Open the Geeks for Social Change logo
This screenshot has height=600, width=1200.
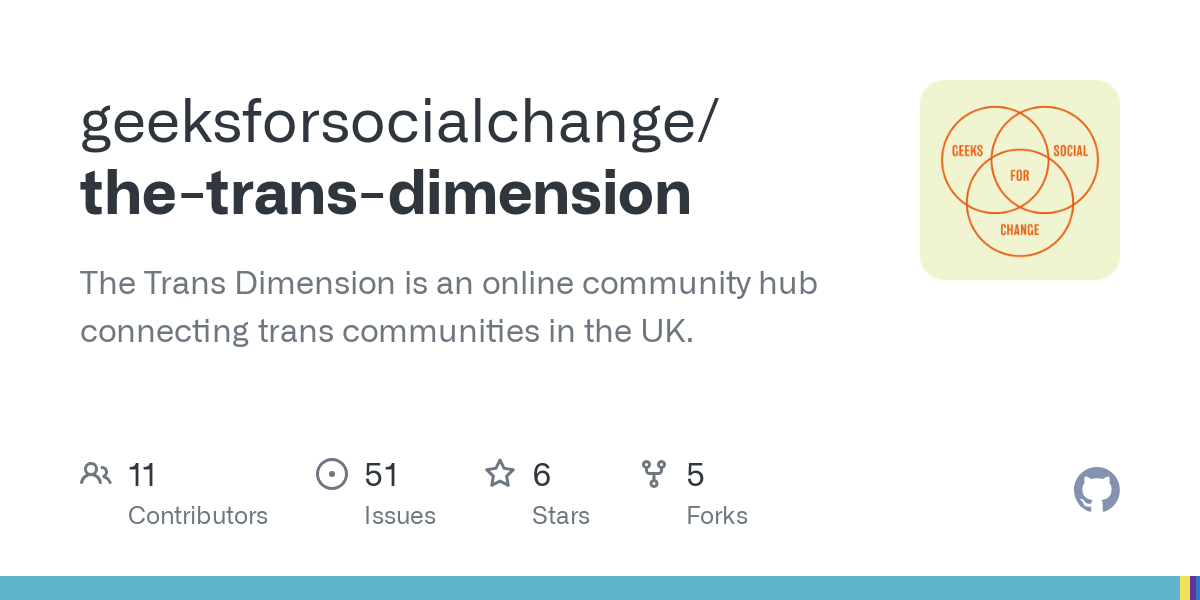point(1019,180)
